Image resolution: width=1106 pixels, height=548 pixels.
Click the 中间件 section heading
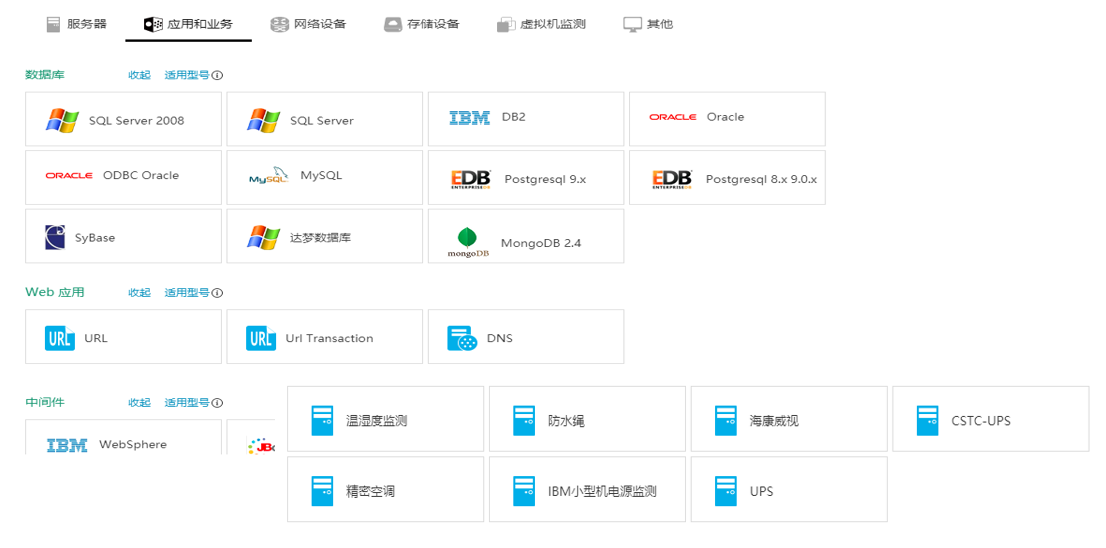pos(45,402)
